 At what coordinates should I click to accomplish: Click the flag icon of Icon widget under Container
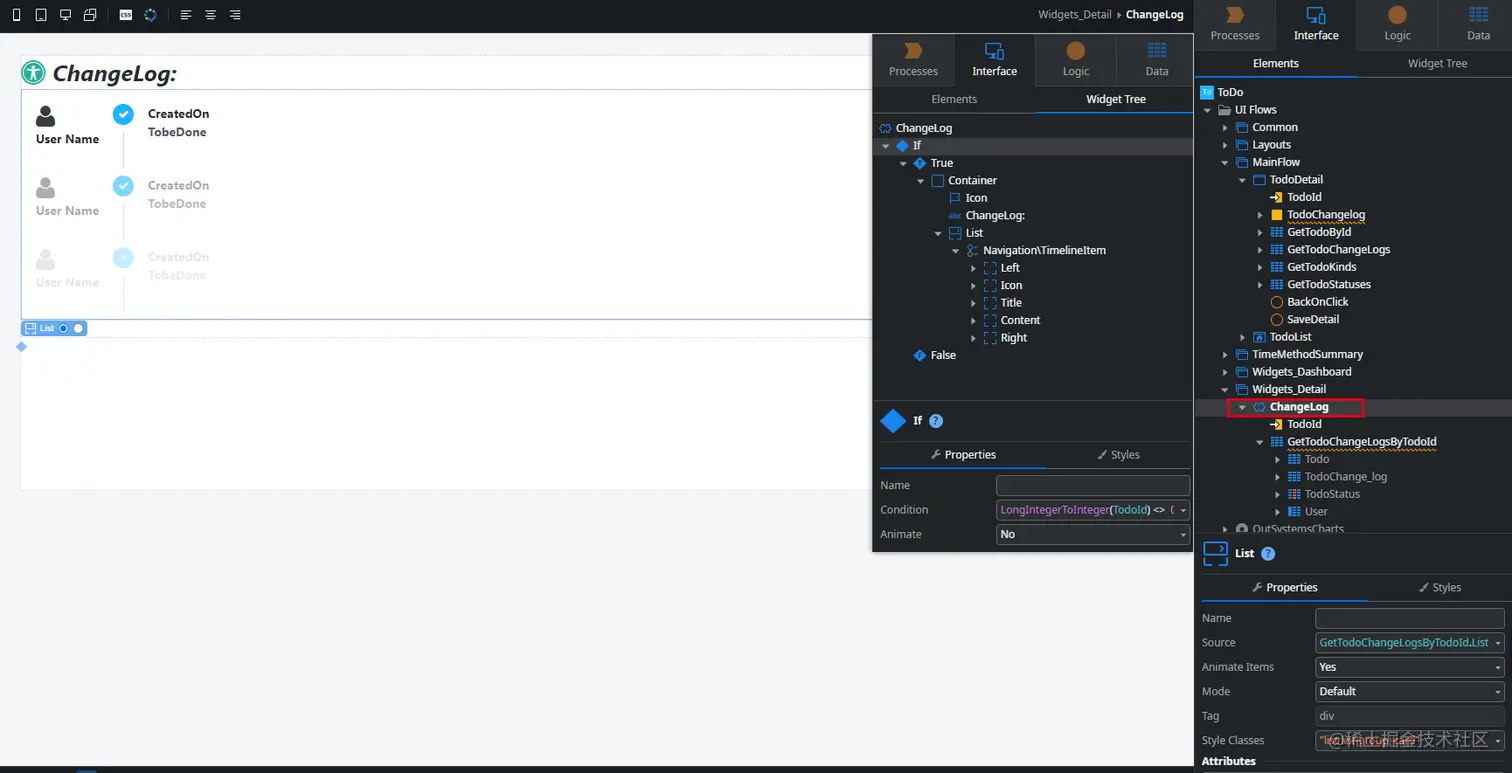click(x=955, y=198)
